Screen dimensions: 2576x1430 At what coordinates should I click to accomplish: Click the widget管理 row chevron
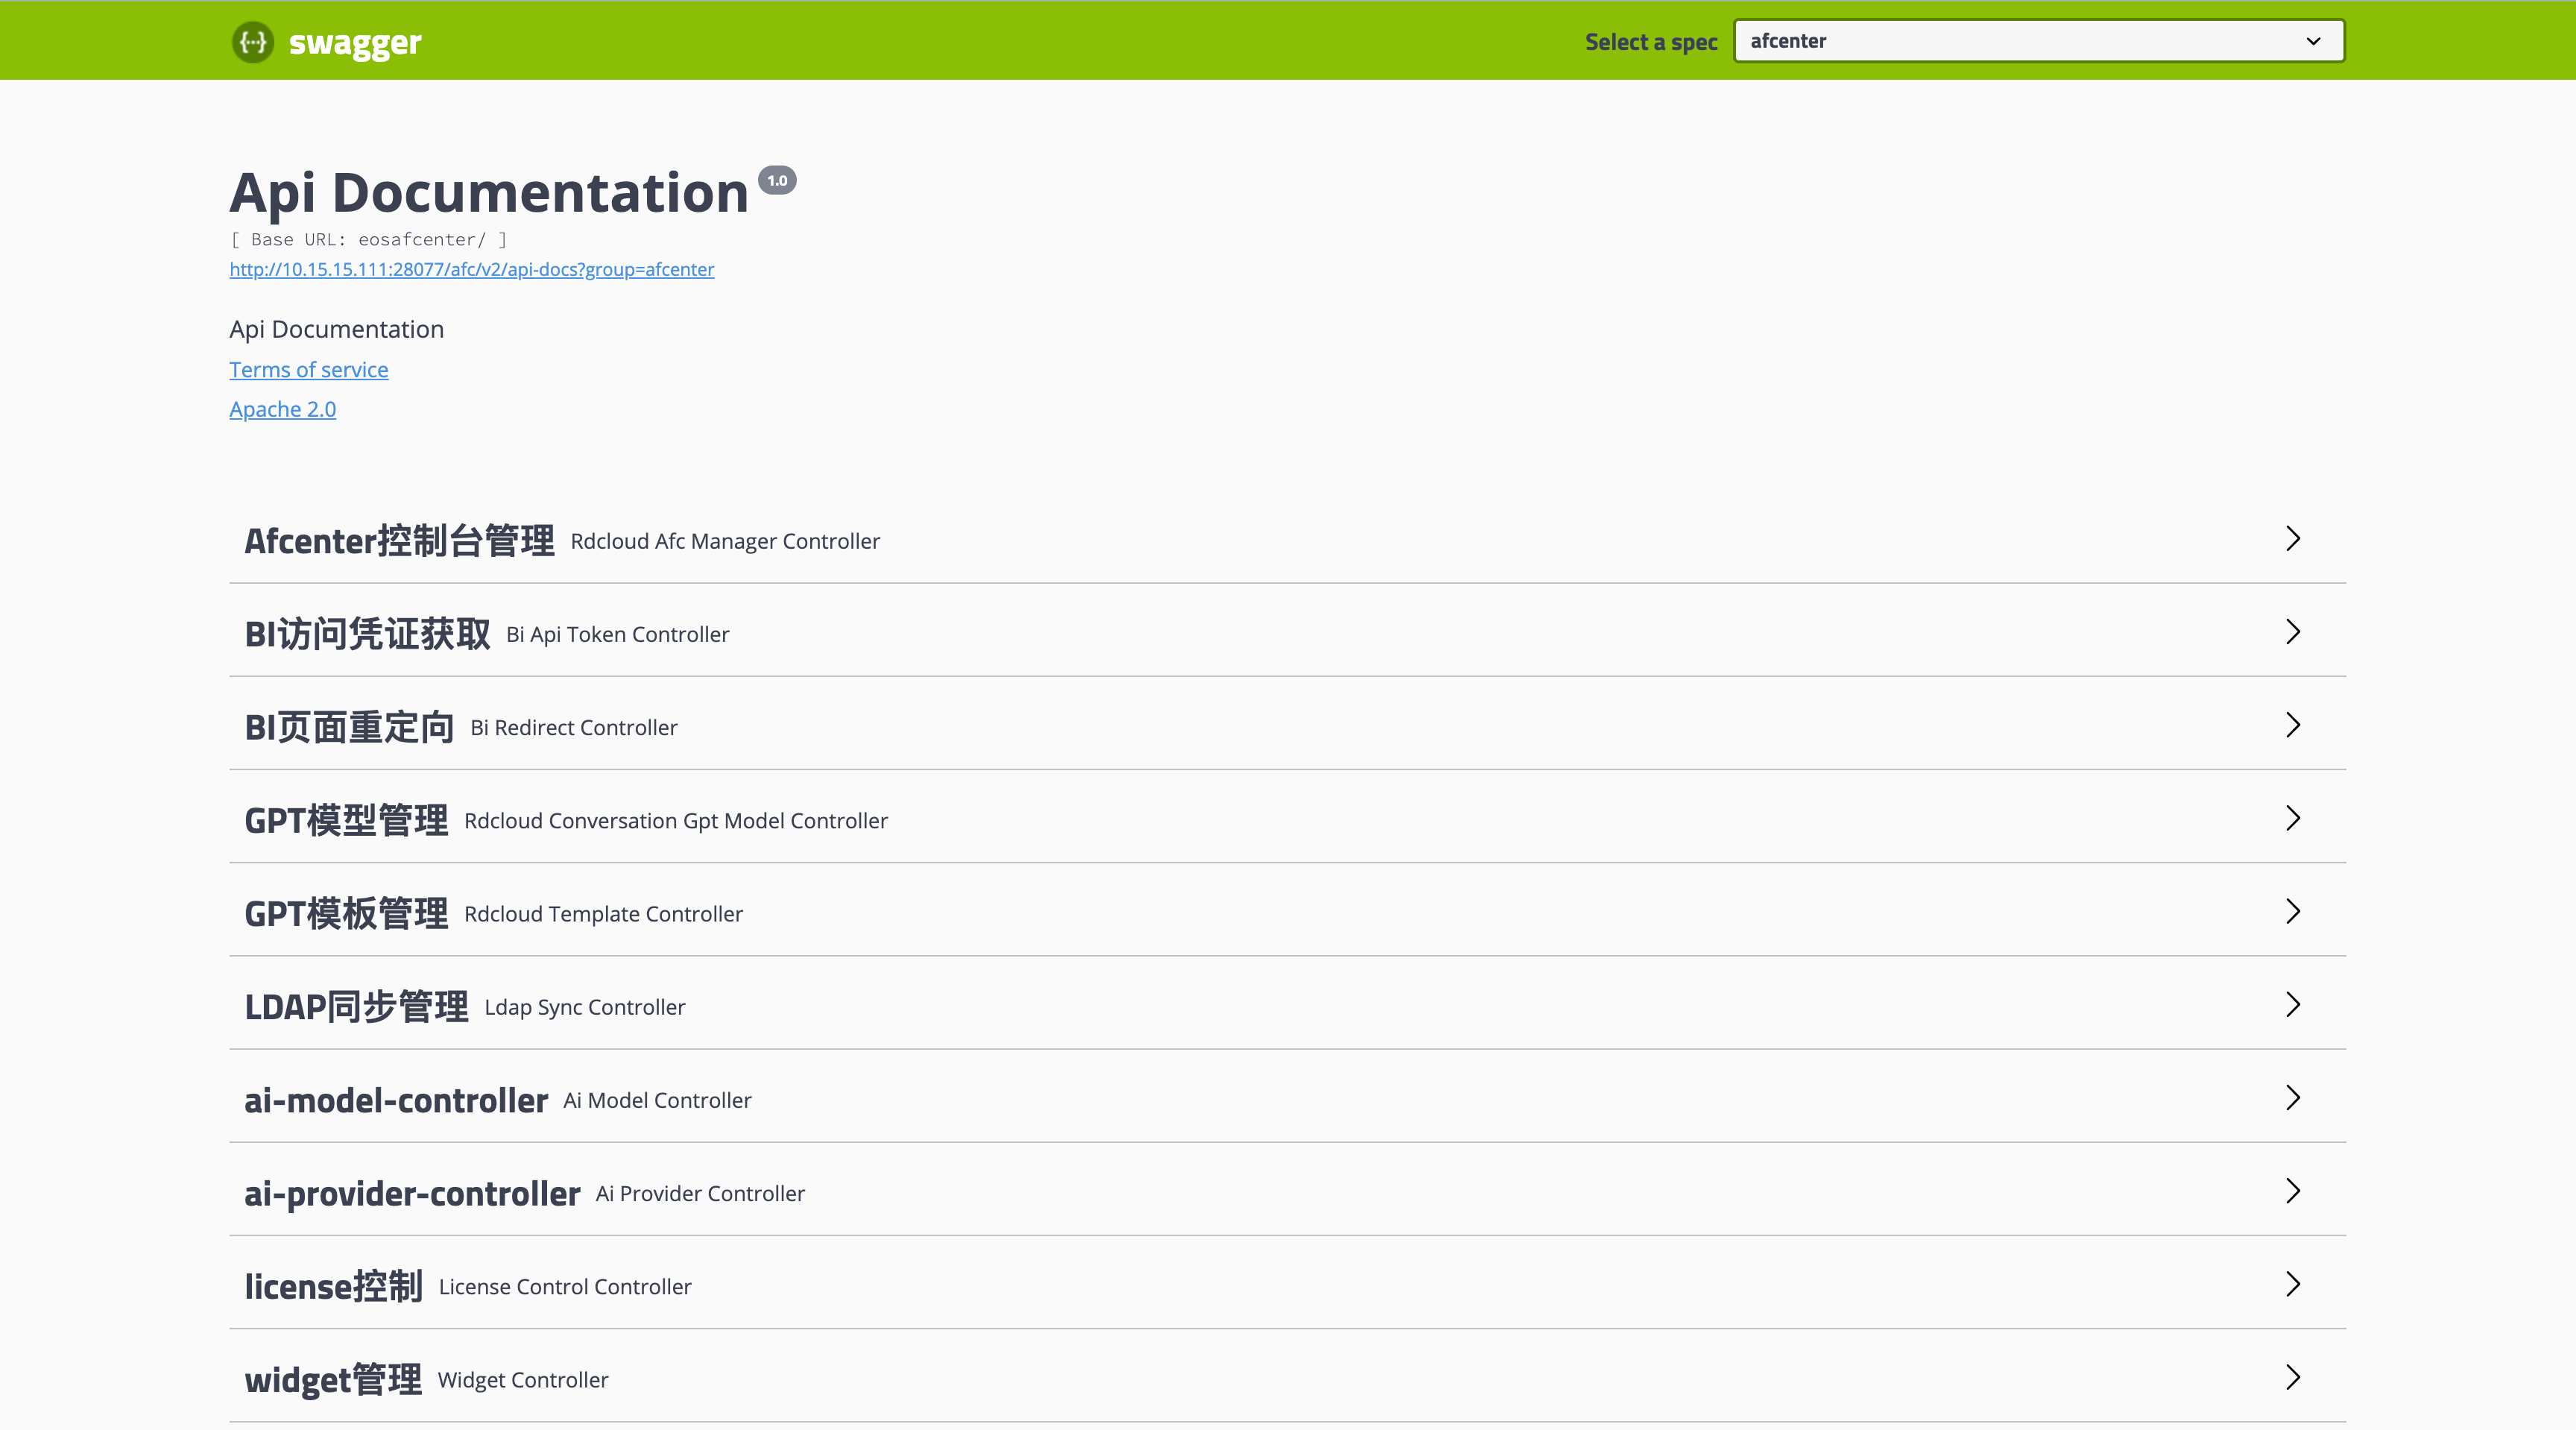2293,1377
